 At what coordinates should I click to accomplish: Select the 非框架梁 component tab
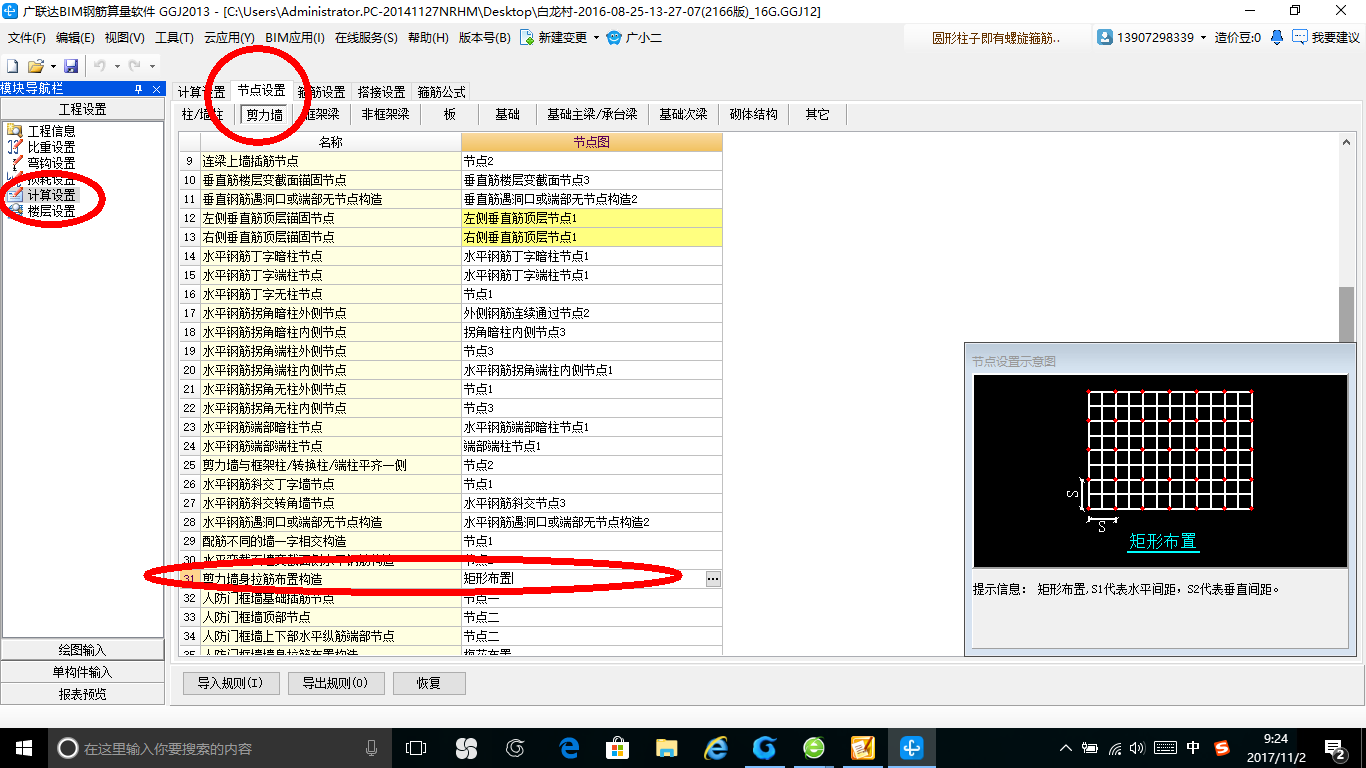pyautogui.click(x=385, y=114)
